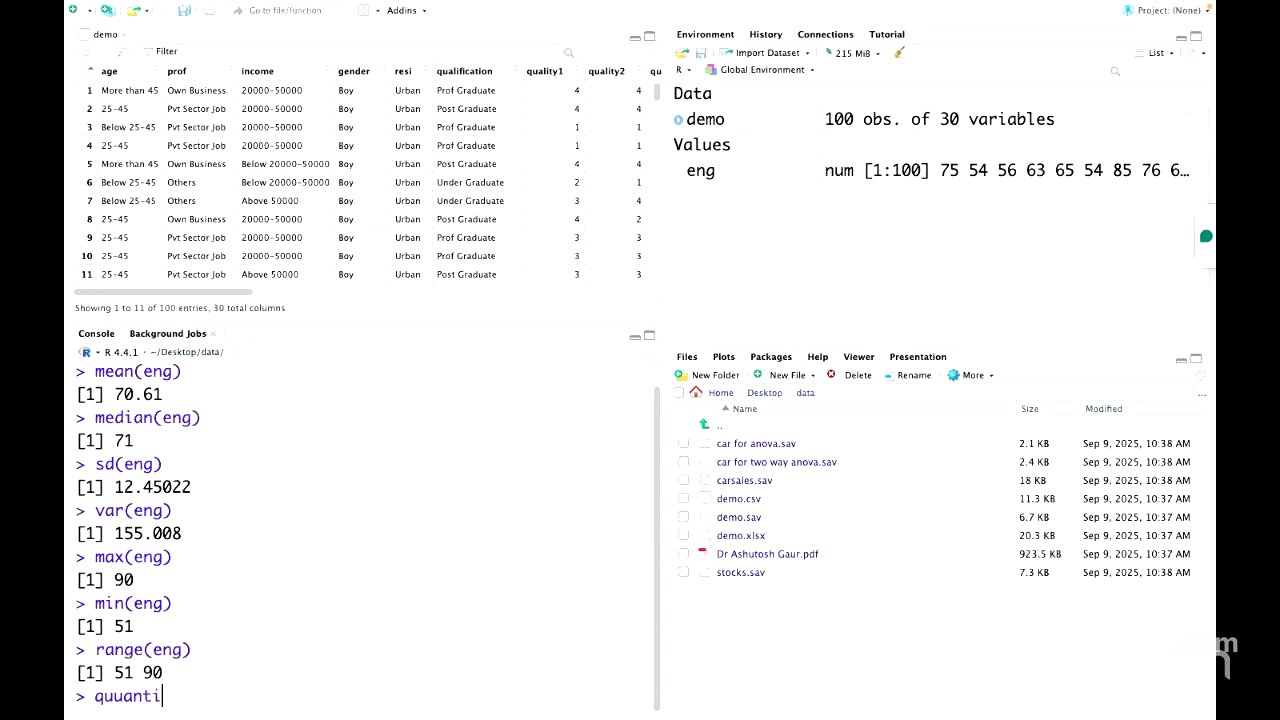Image resolution: width=1280 pixels, height=720 pixels.
Task: Tick the checkbox for demo.xlsx
Action: [x=683, y=535]
